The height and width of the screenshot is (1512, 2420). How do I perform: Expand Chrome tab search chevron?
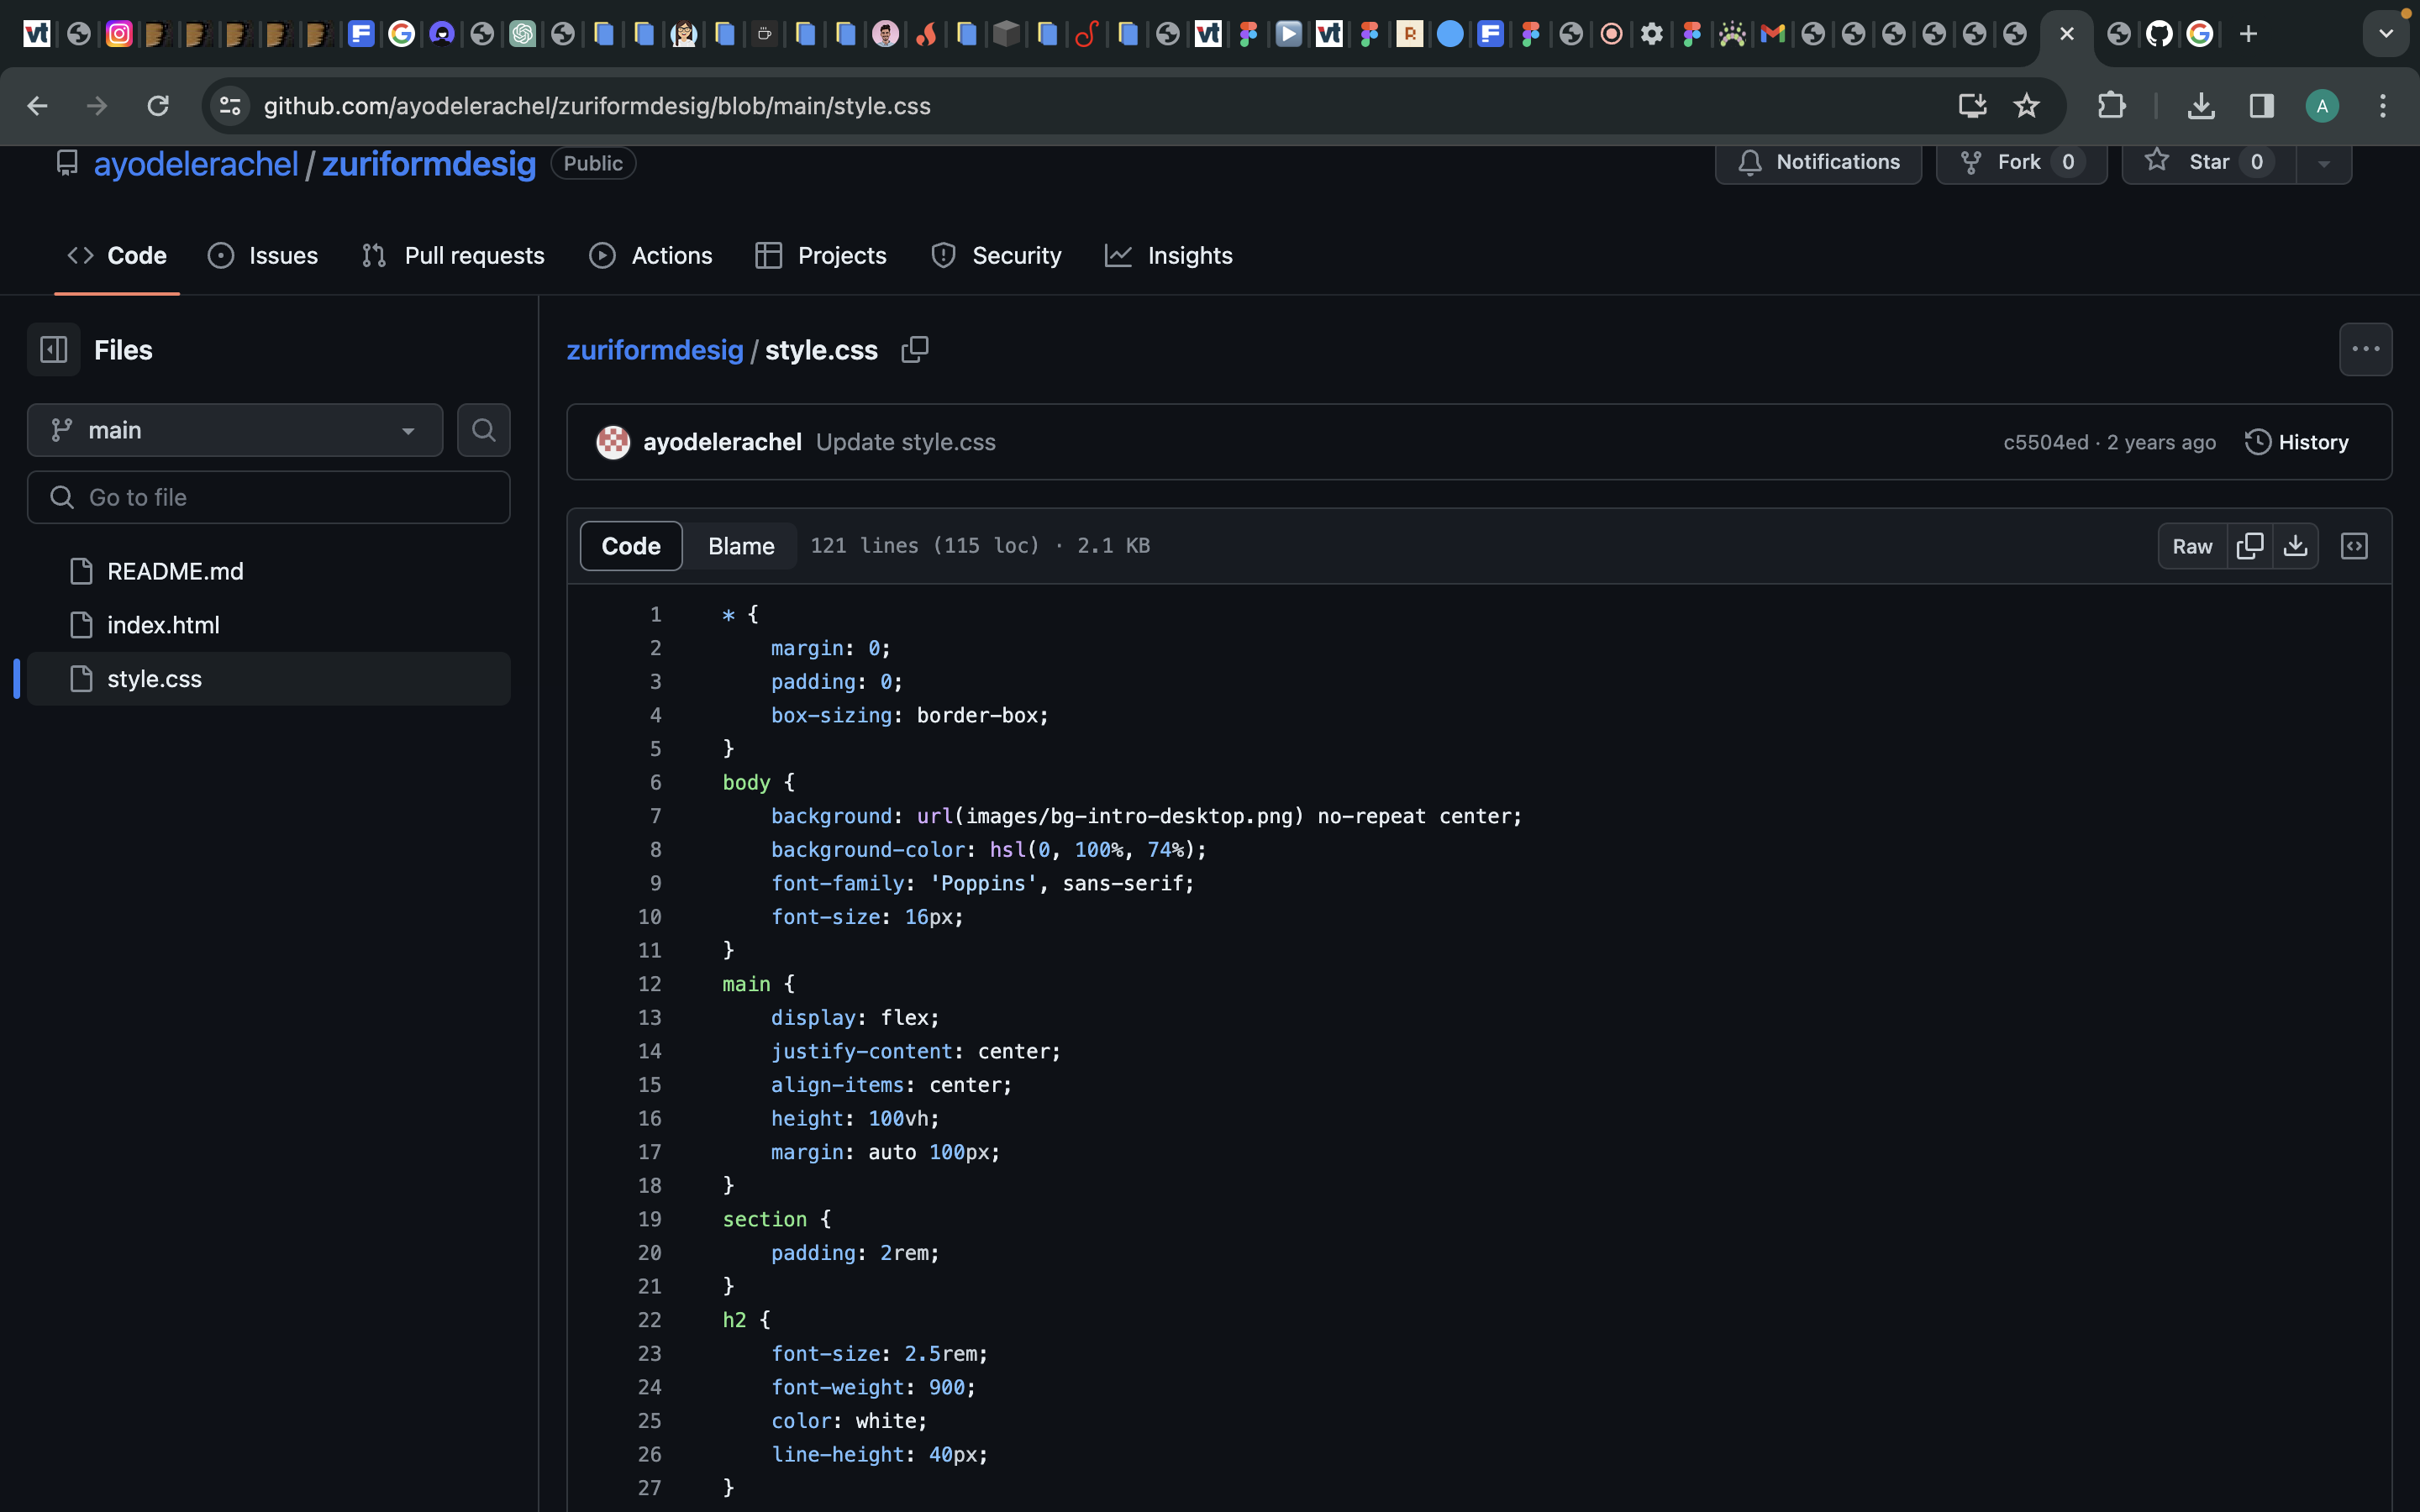pyautogui.click(x=2386, y=34)
